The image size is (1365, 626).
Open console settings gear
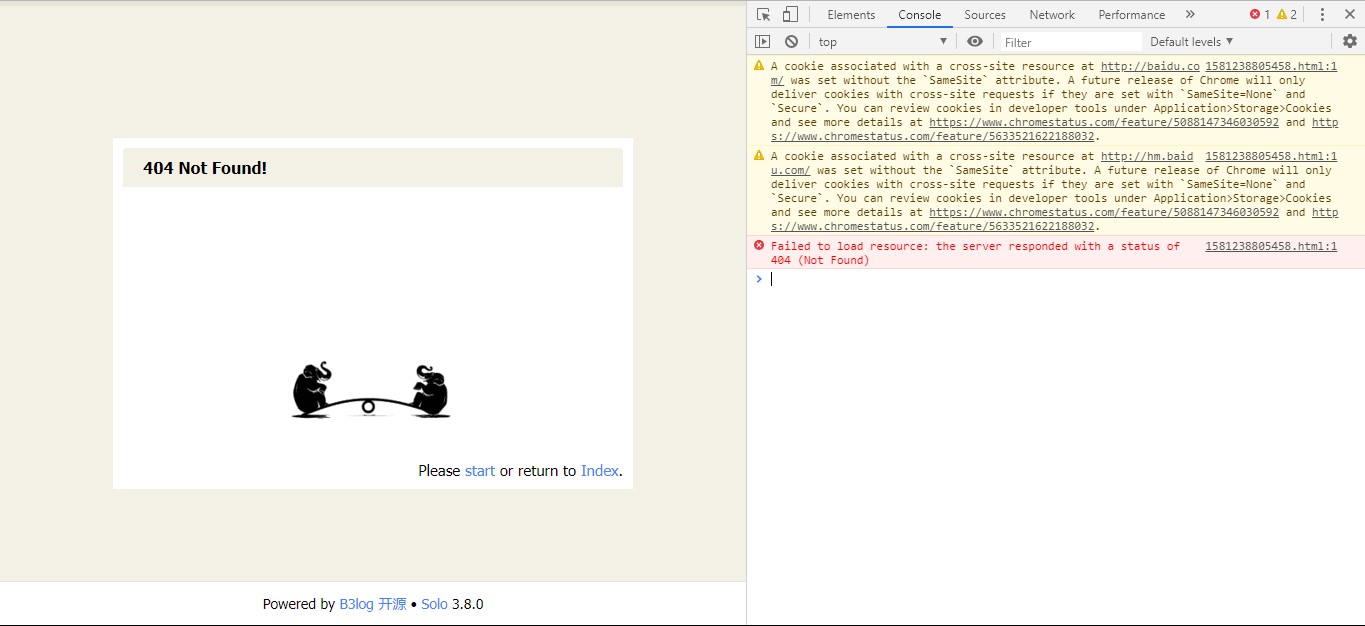tap(1349, 41)
